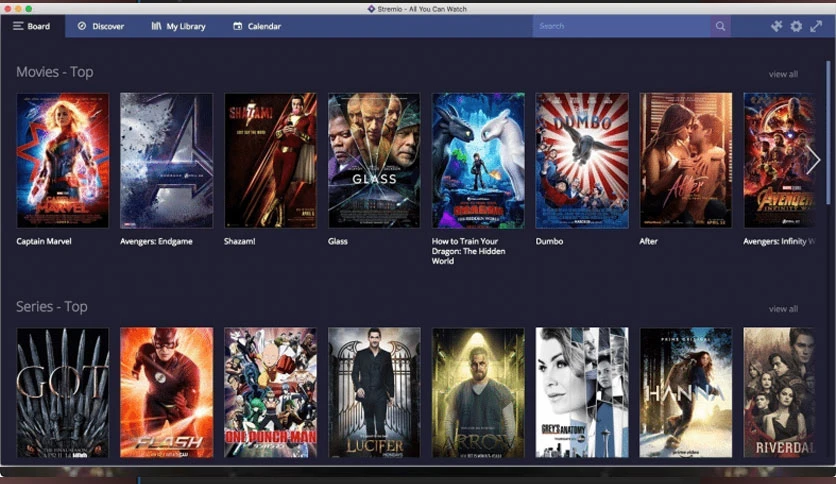Open the Arrow series poster
Viewport: 836px width, 484px height.
478,392
